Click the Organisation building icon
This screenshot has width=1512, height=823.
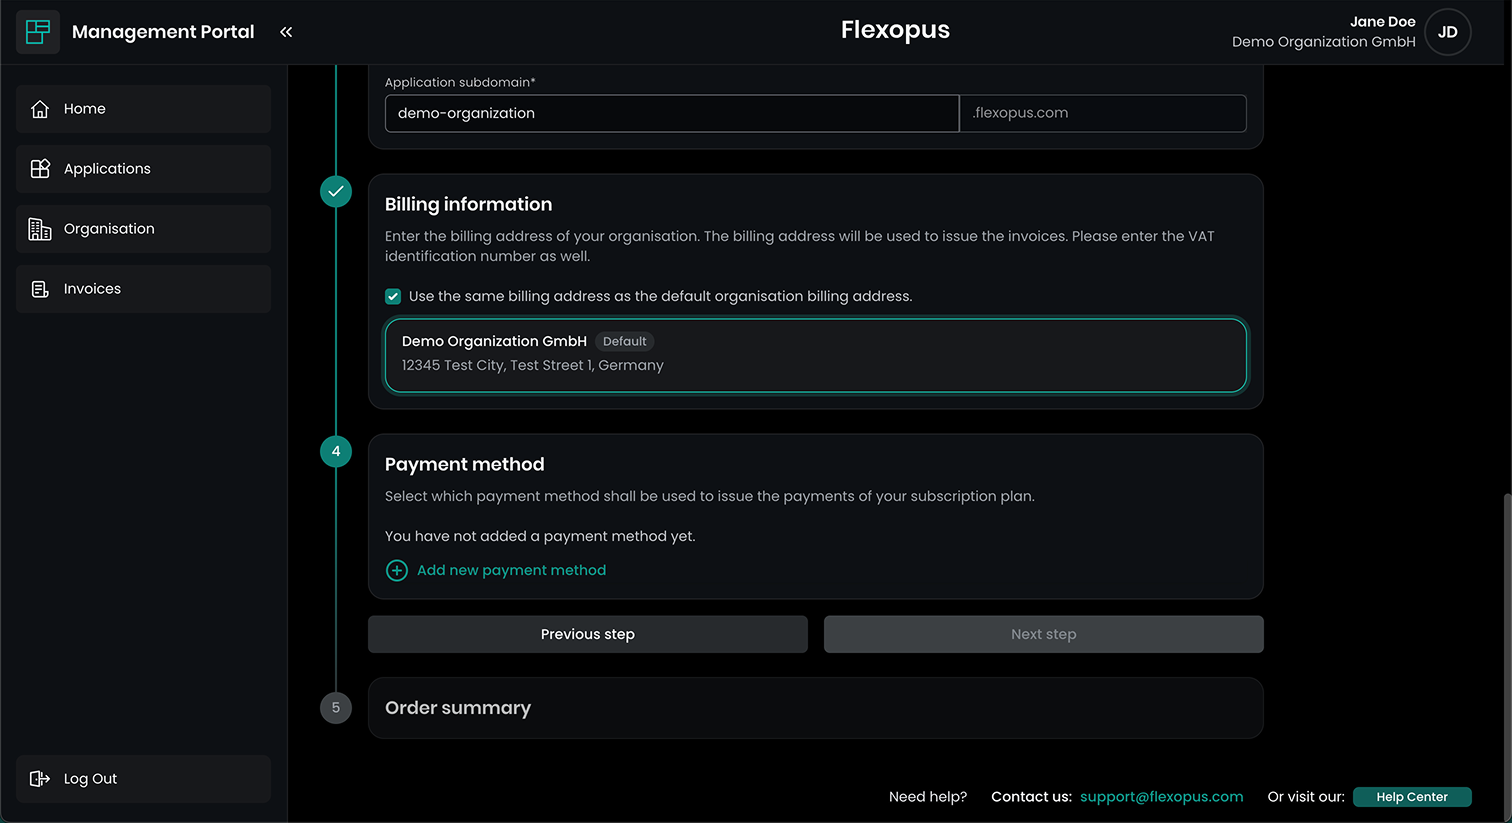tap(40, 229)
